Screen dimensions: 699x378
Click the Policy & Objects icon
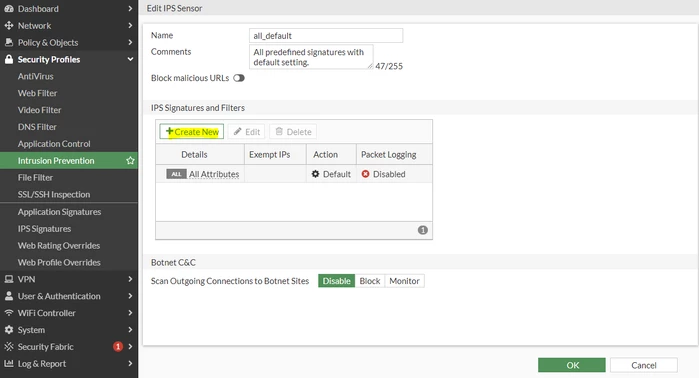(x=9, y=42)
